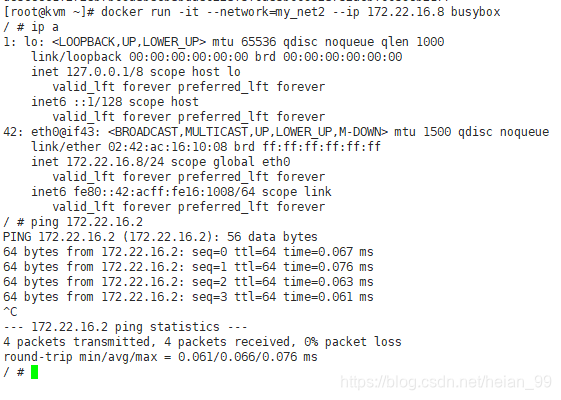The width and height of the screenshot is (561, 400).
Task: Click the ping statistics header line
Action: point(125,327)
